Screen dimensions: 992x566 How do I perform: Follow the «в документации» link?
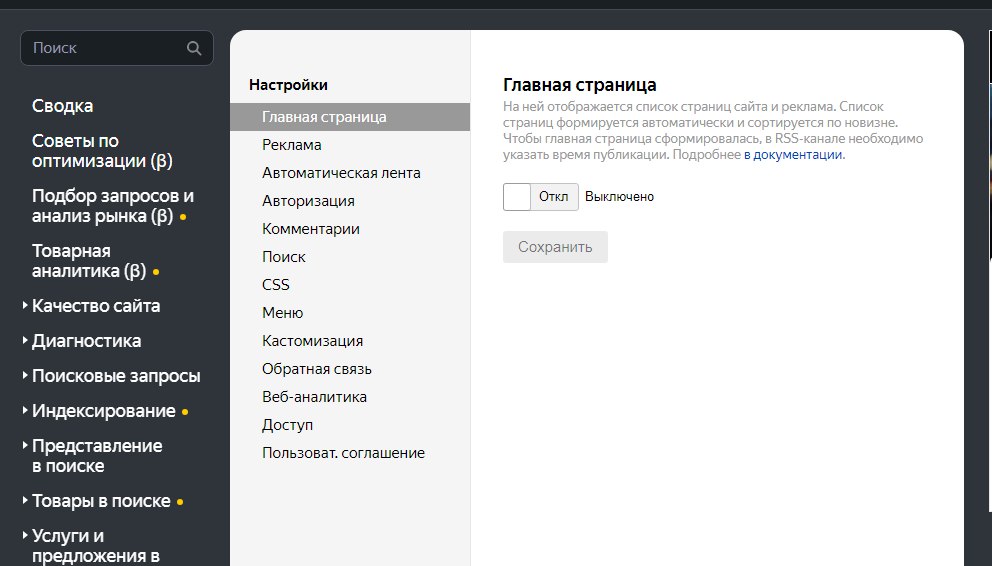pyautogui.click(x=793, y=154)
